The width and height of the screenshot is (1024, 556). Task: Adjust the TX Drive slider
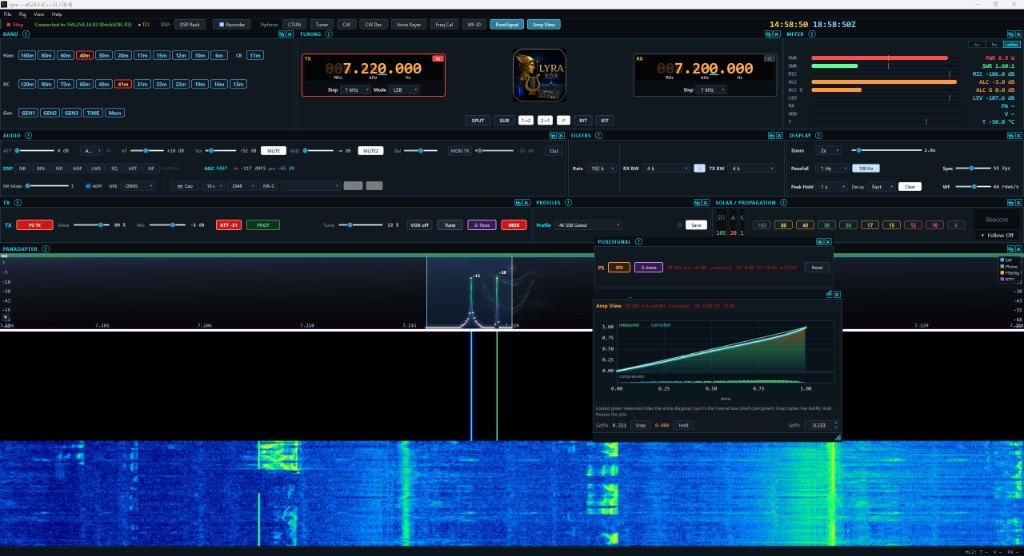pyautogui.click(x=91, y=225)
